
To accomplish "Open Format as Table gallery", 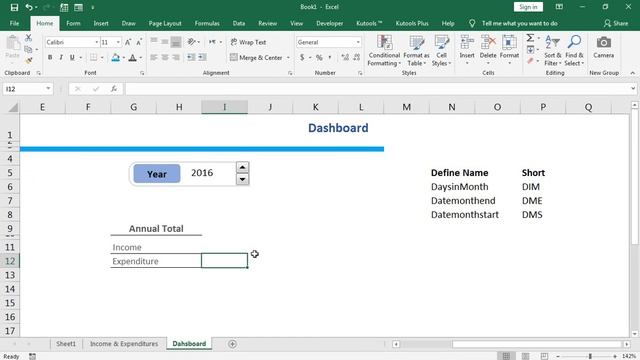I will pos(416,51).
